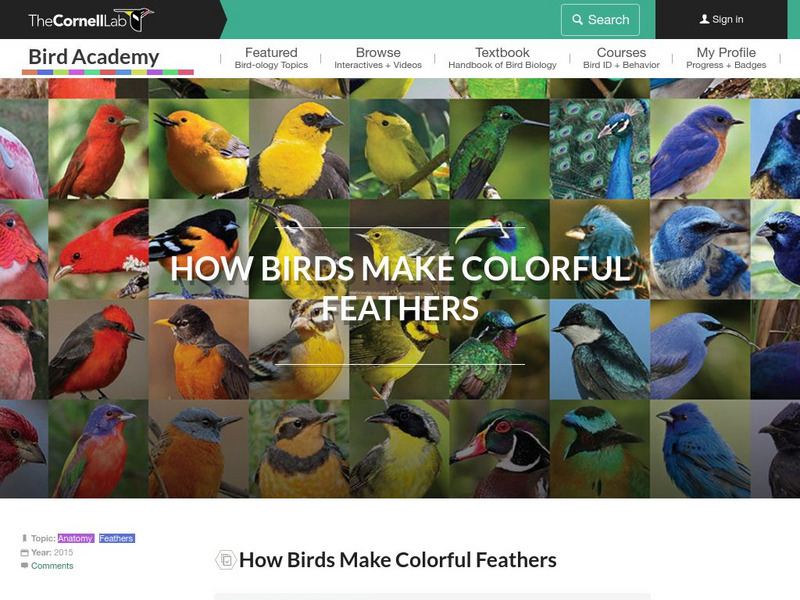
Task: Click the bookmark icon next to Topic
Action: [24, 538]
